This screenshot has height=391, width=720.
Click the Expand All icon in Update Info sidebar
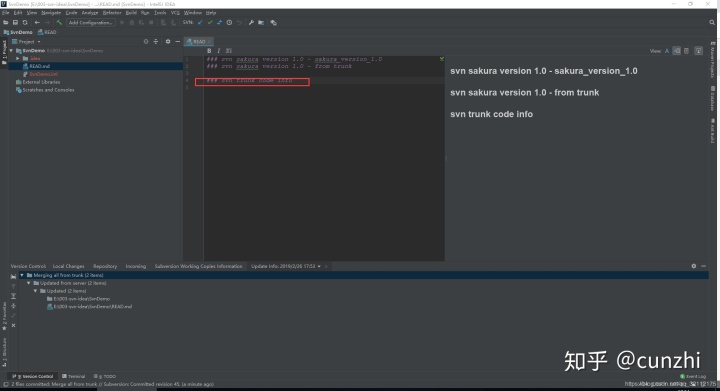click(13, 296)
